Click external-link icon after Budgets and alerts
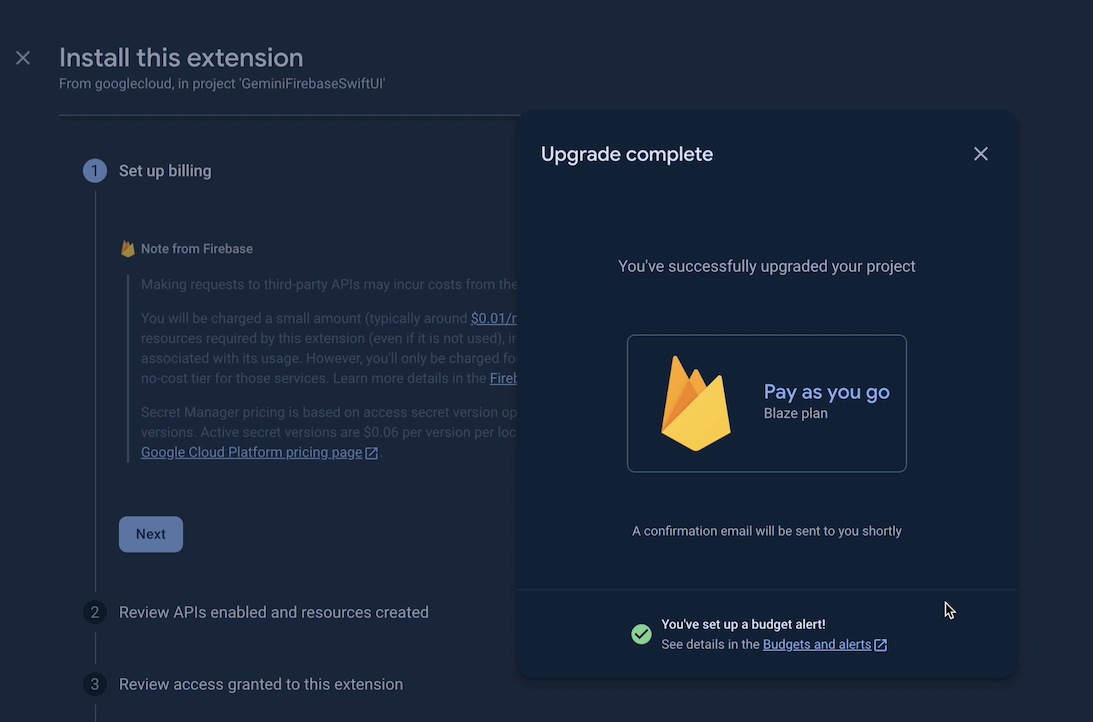The height and width of the screenshot is (722, 1093). click(x=881, y=645)
